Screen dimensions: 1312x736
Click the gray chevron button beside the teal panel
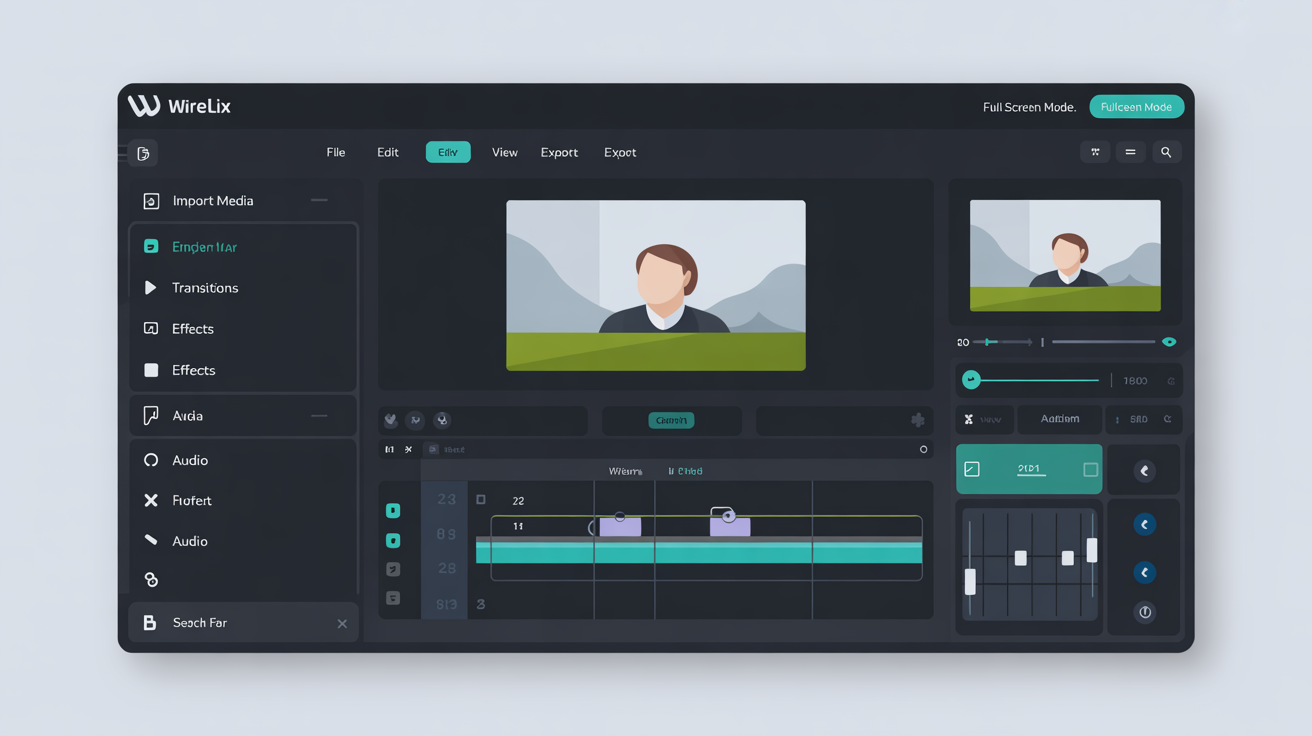1145,471
